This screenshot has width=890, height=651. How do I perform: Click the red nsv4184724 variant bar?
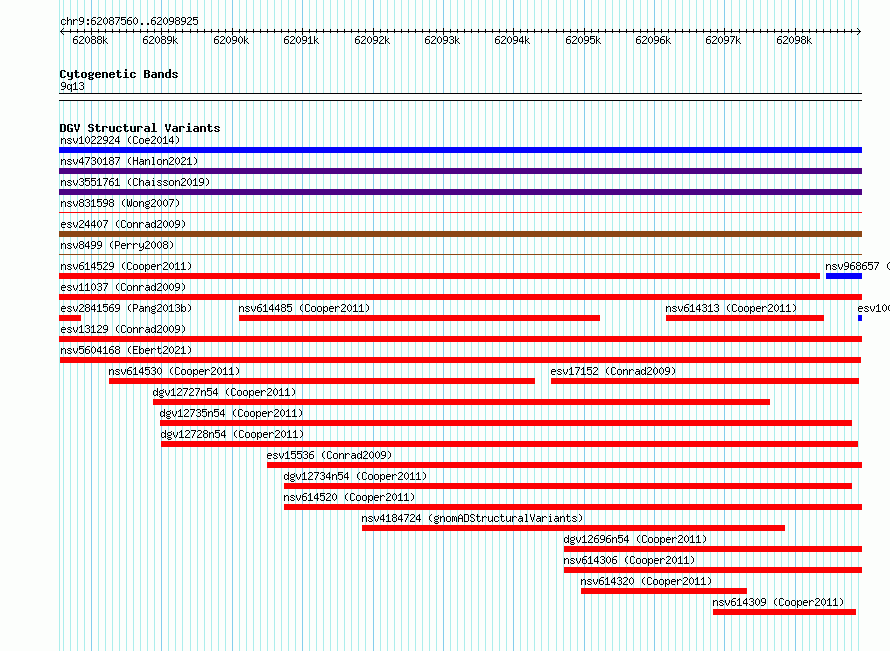tap(573, 528)
